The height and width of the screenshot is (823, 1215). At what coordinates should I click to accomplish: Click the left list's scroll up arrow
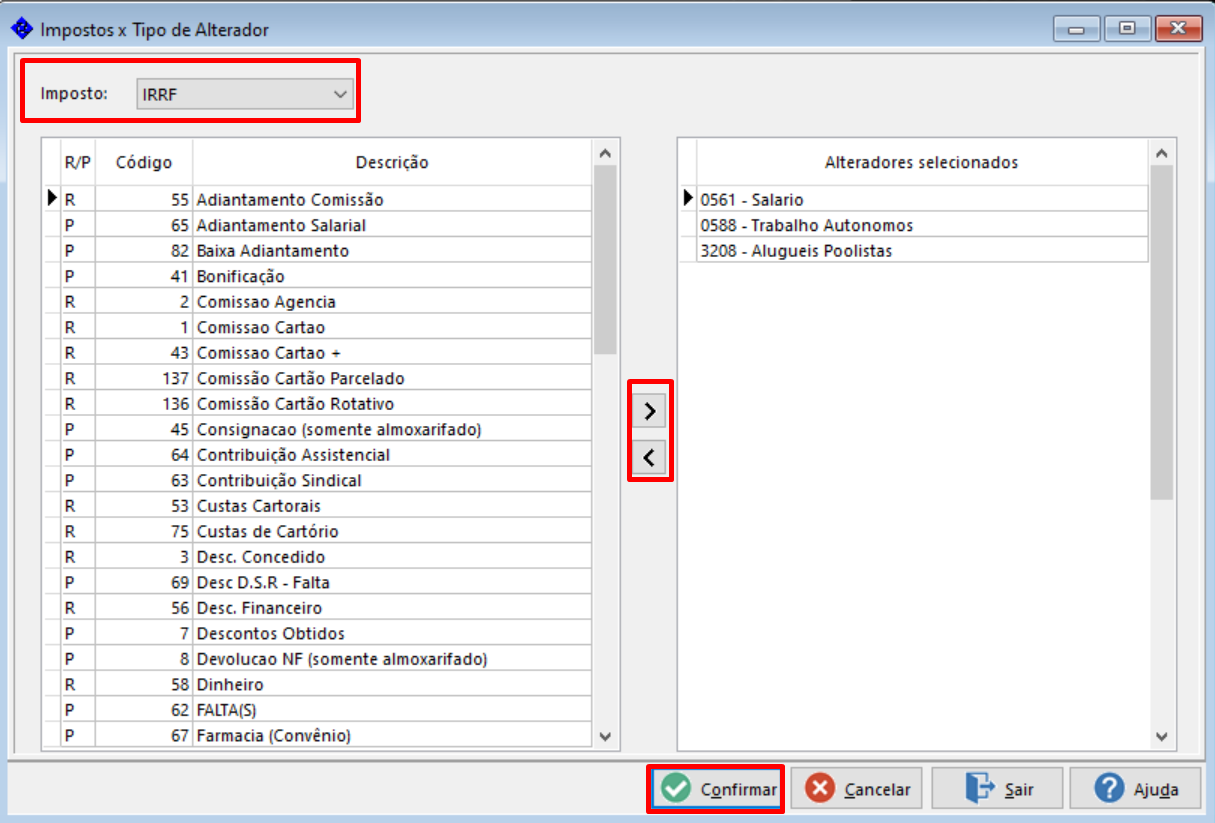coord(605,153)
